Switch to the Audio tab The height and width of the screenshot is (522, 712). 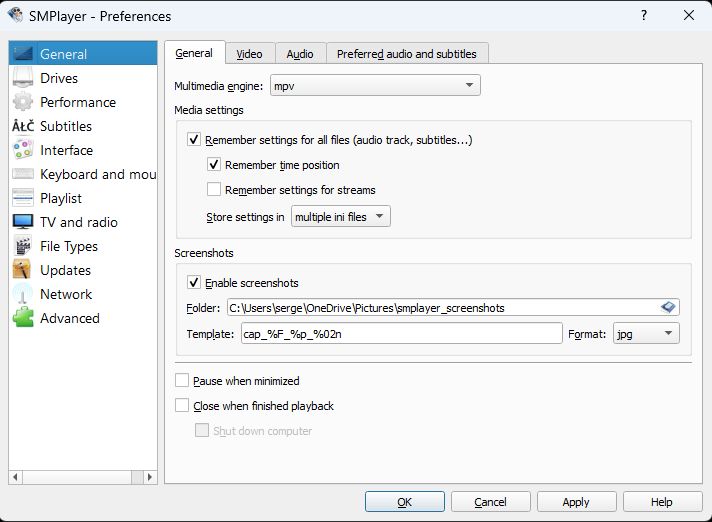click(300, 54)
